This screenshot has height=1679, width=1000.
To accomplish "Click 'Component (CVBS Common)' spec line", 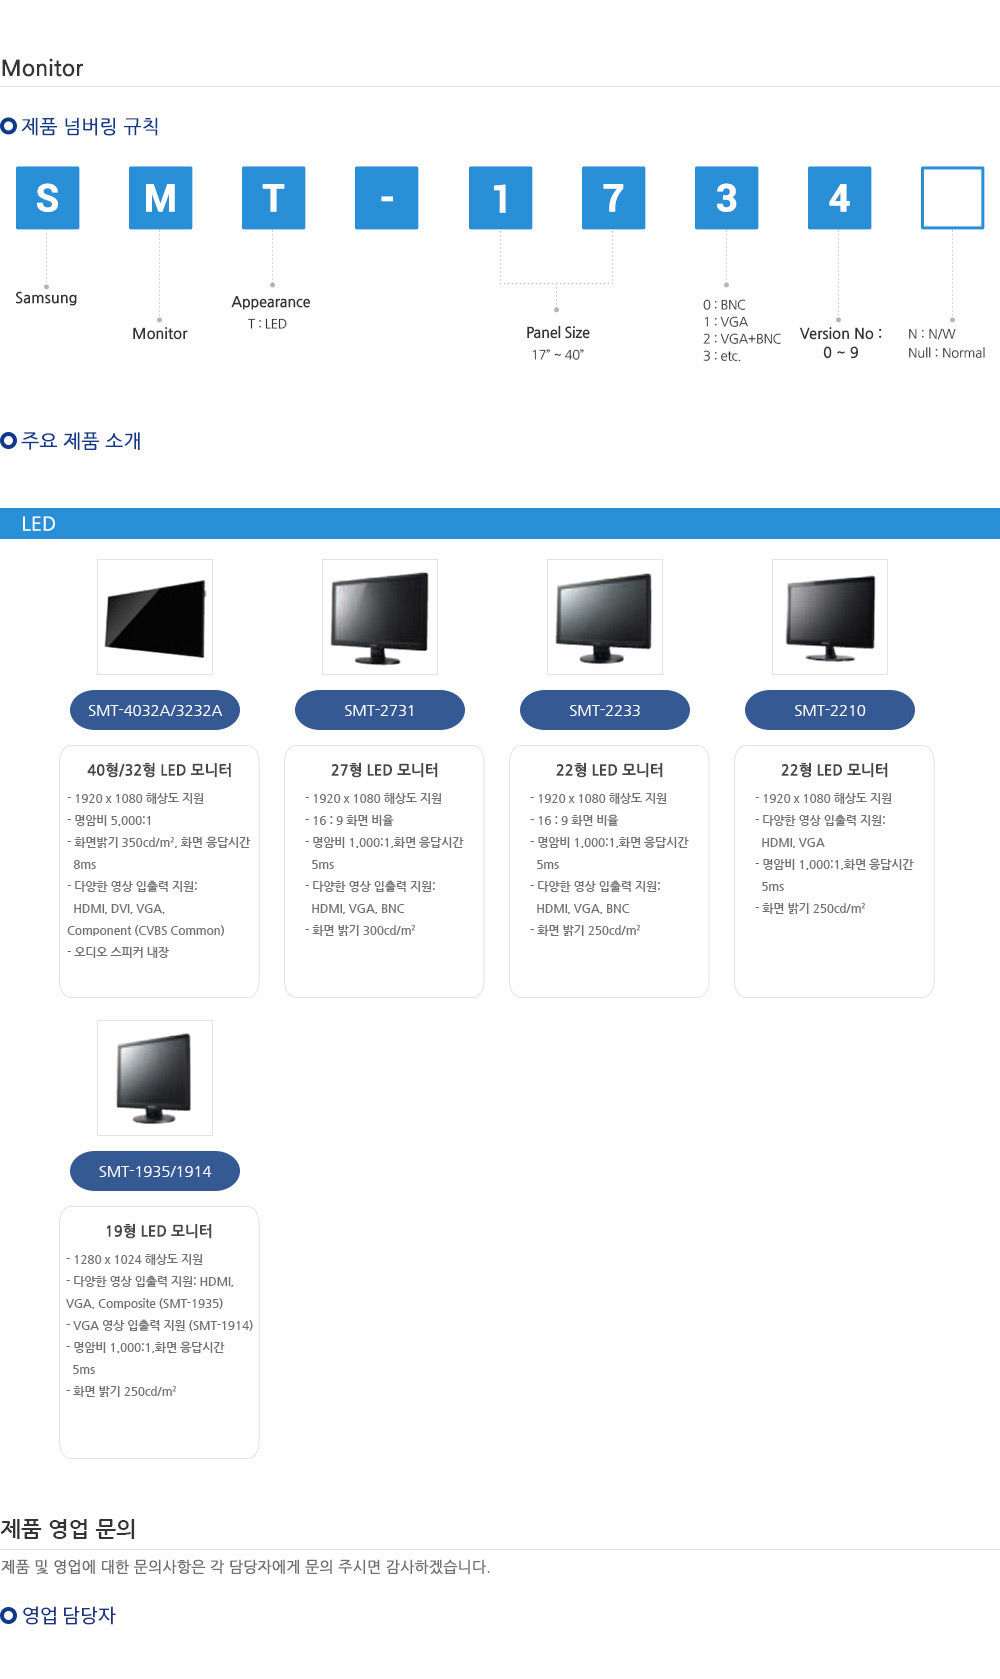I will click(146, 930).
